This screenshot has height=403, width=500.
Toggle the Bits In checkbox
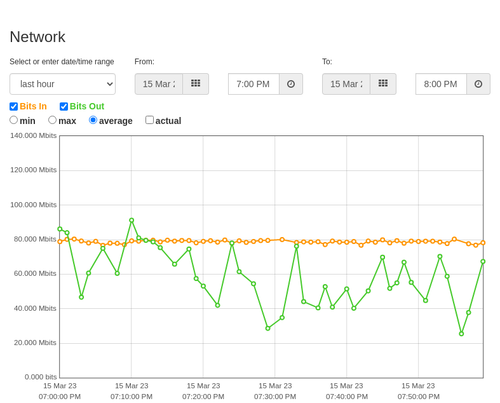tap(14, 107)
